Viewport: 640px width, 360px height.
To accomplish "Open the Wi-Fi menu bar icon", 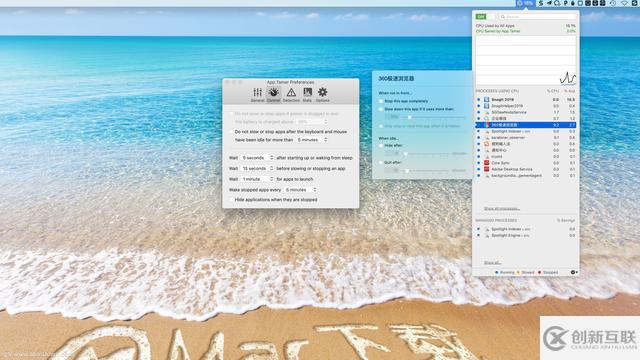I will 624,3.
